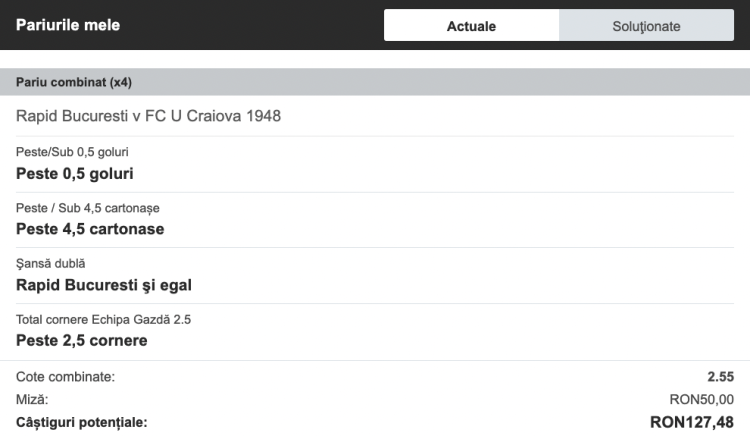Open the Soluționate tab
Viewport: 750px width, 436px height.
pos(646,26)
